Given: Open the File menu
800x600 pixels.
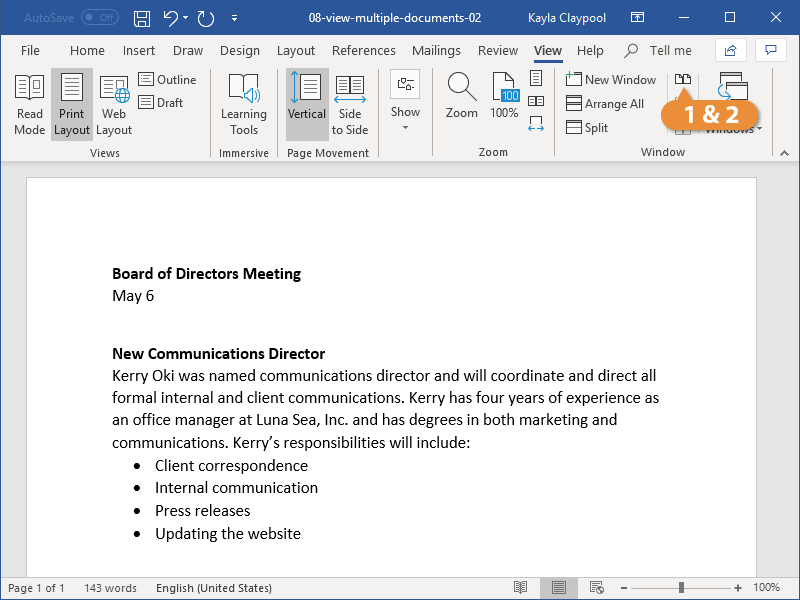Looking at the screenshot, I should point(30,51).
